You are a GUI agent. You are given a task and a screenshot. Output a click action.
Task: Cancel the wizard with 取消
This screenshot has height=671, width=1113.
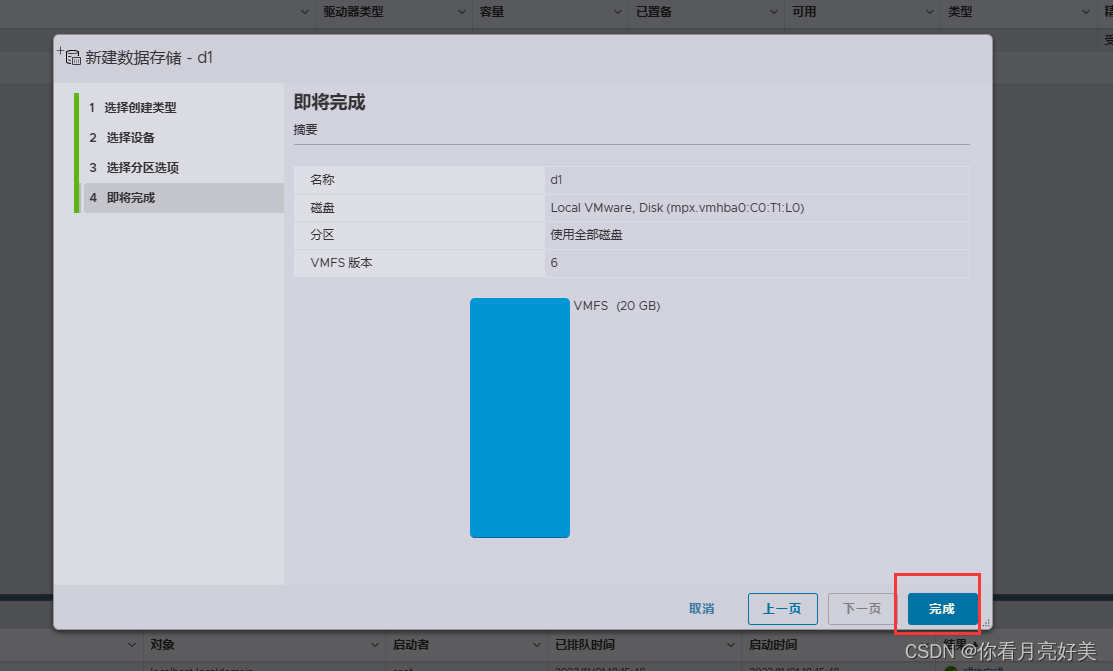click(701, 609)
